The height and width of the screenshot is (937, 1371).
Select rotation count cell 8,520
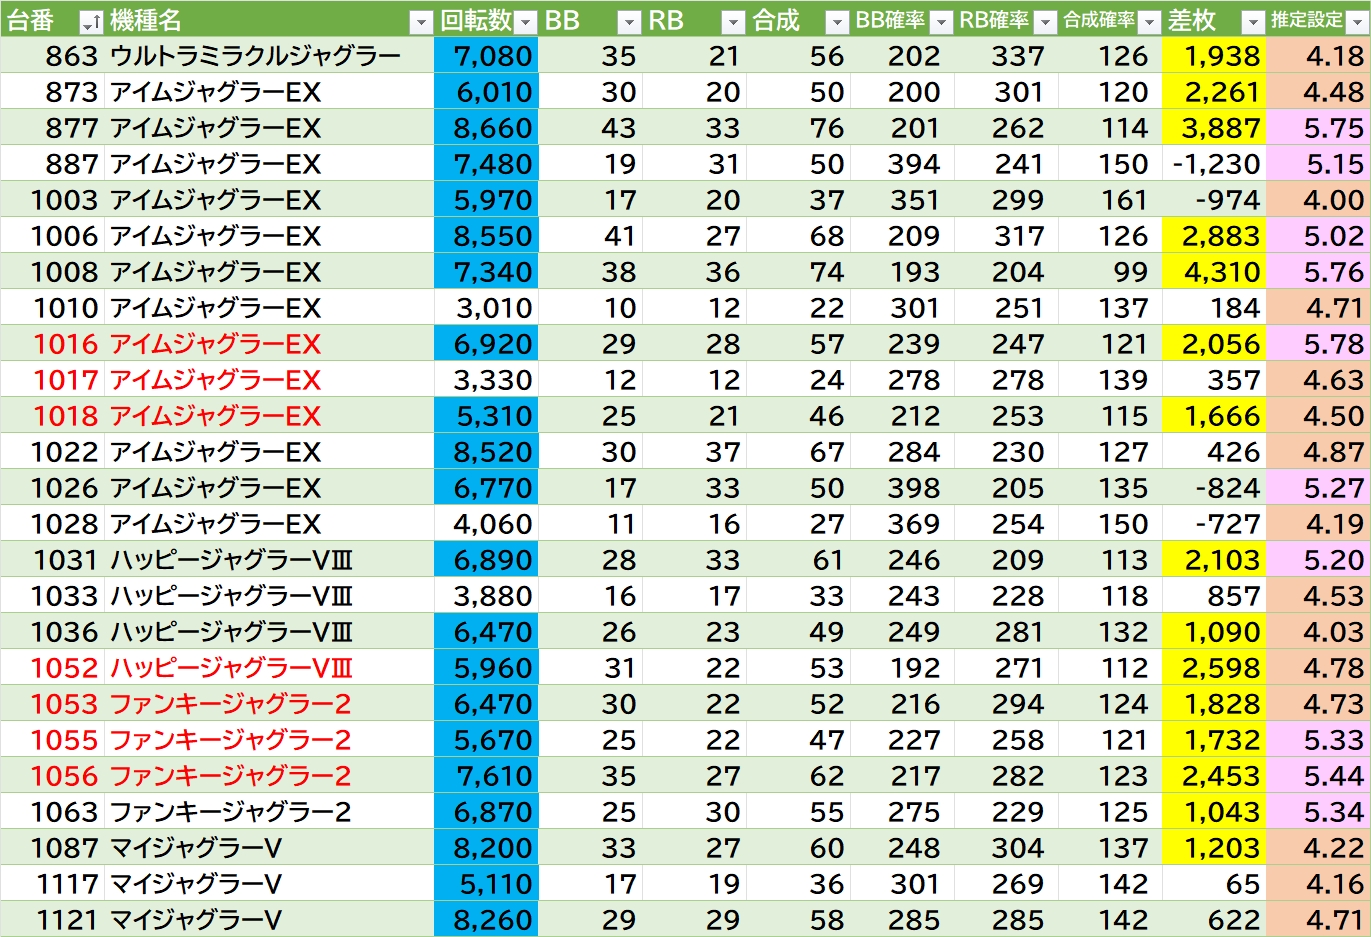[x=486, y=452]
